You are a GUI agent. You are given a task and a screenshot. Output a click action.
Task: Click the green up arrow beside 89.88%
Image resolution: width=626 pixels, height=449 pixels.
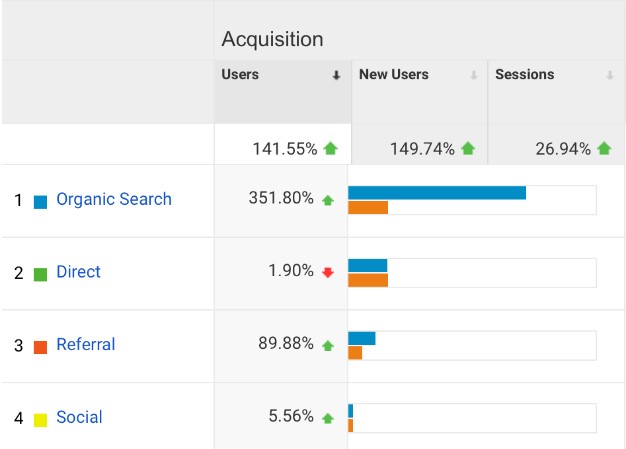tap(327, 345)
